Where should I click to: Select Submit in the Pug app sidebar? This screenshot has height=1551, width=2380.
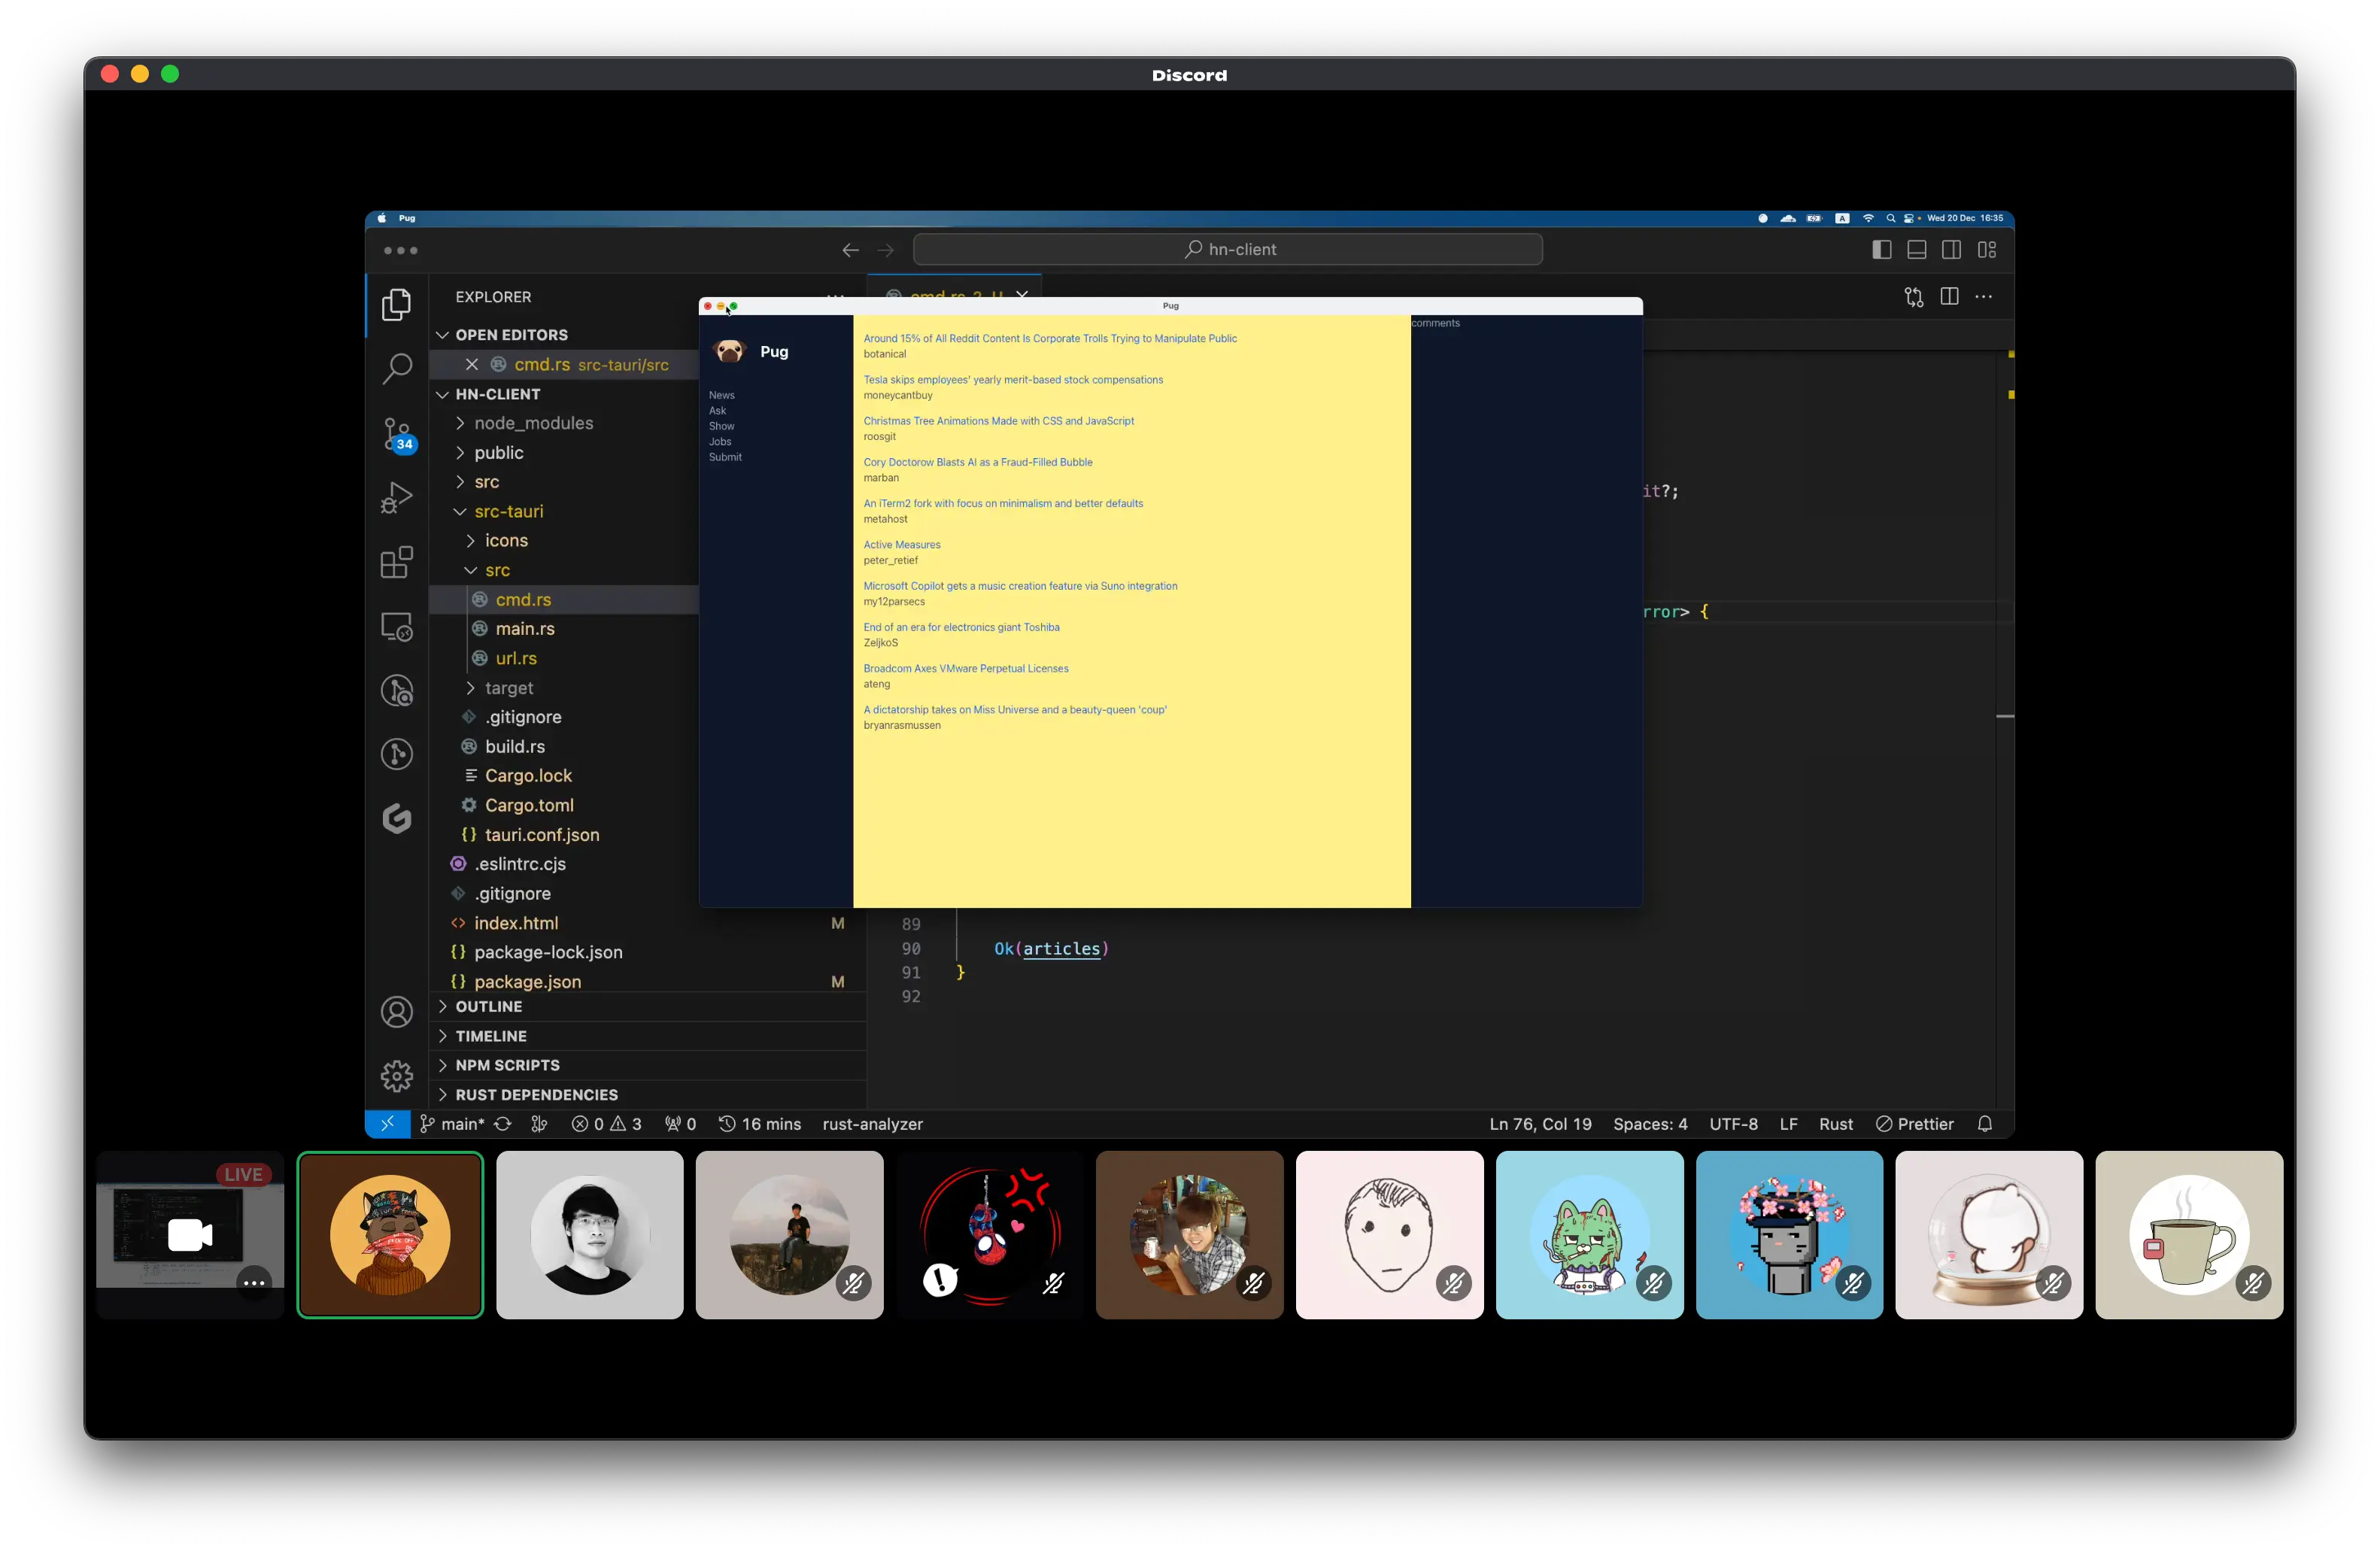click(725, 457)
